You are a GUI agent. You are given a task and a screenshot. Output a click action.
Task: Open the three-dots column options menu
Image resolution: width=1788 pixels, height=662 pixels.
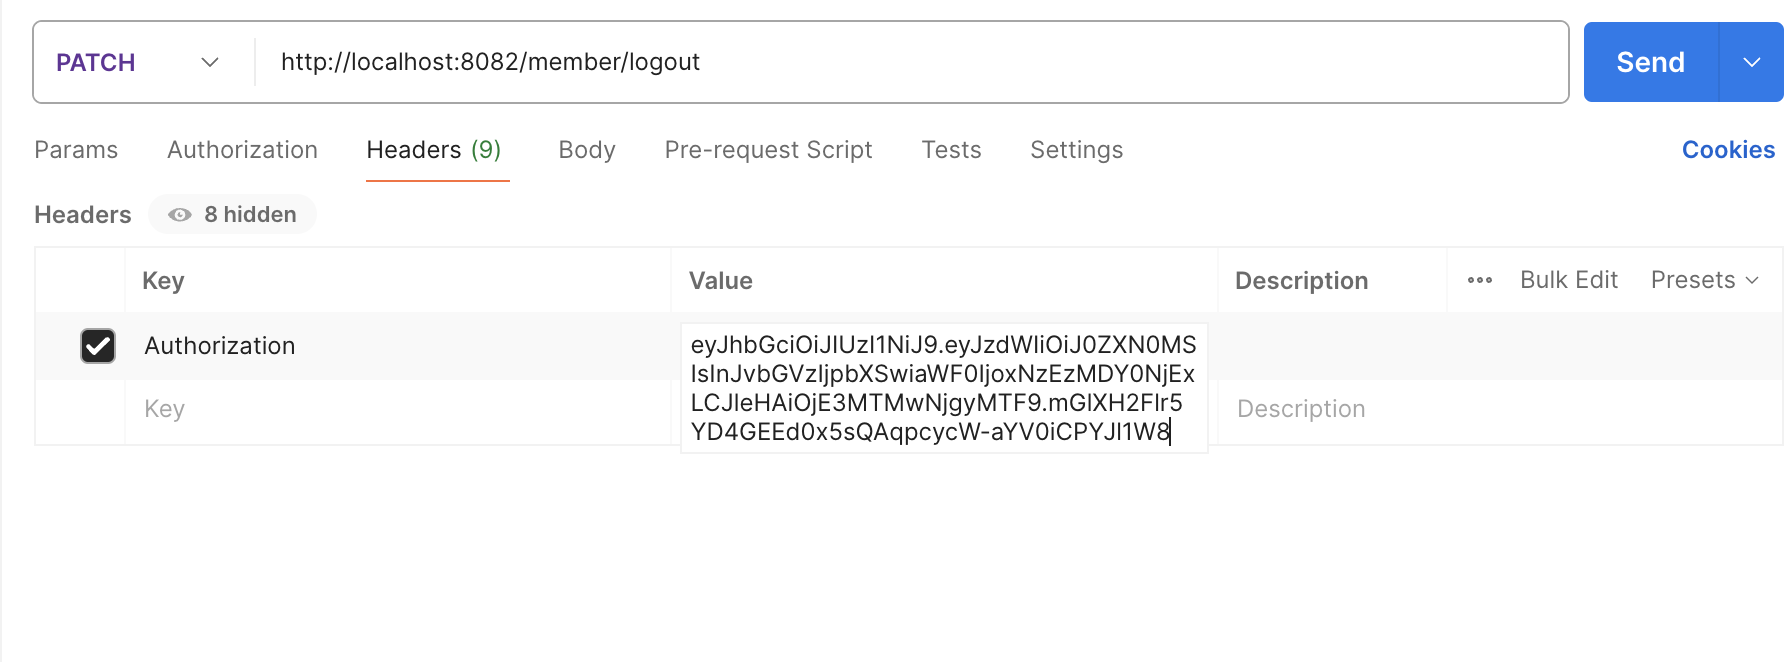coord(1480,280)
